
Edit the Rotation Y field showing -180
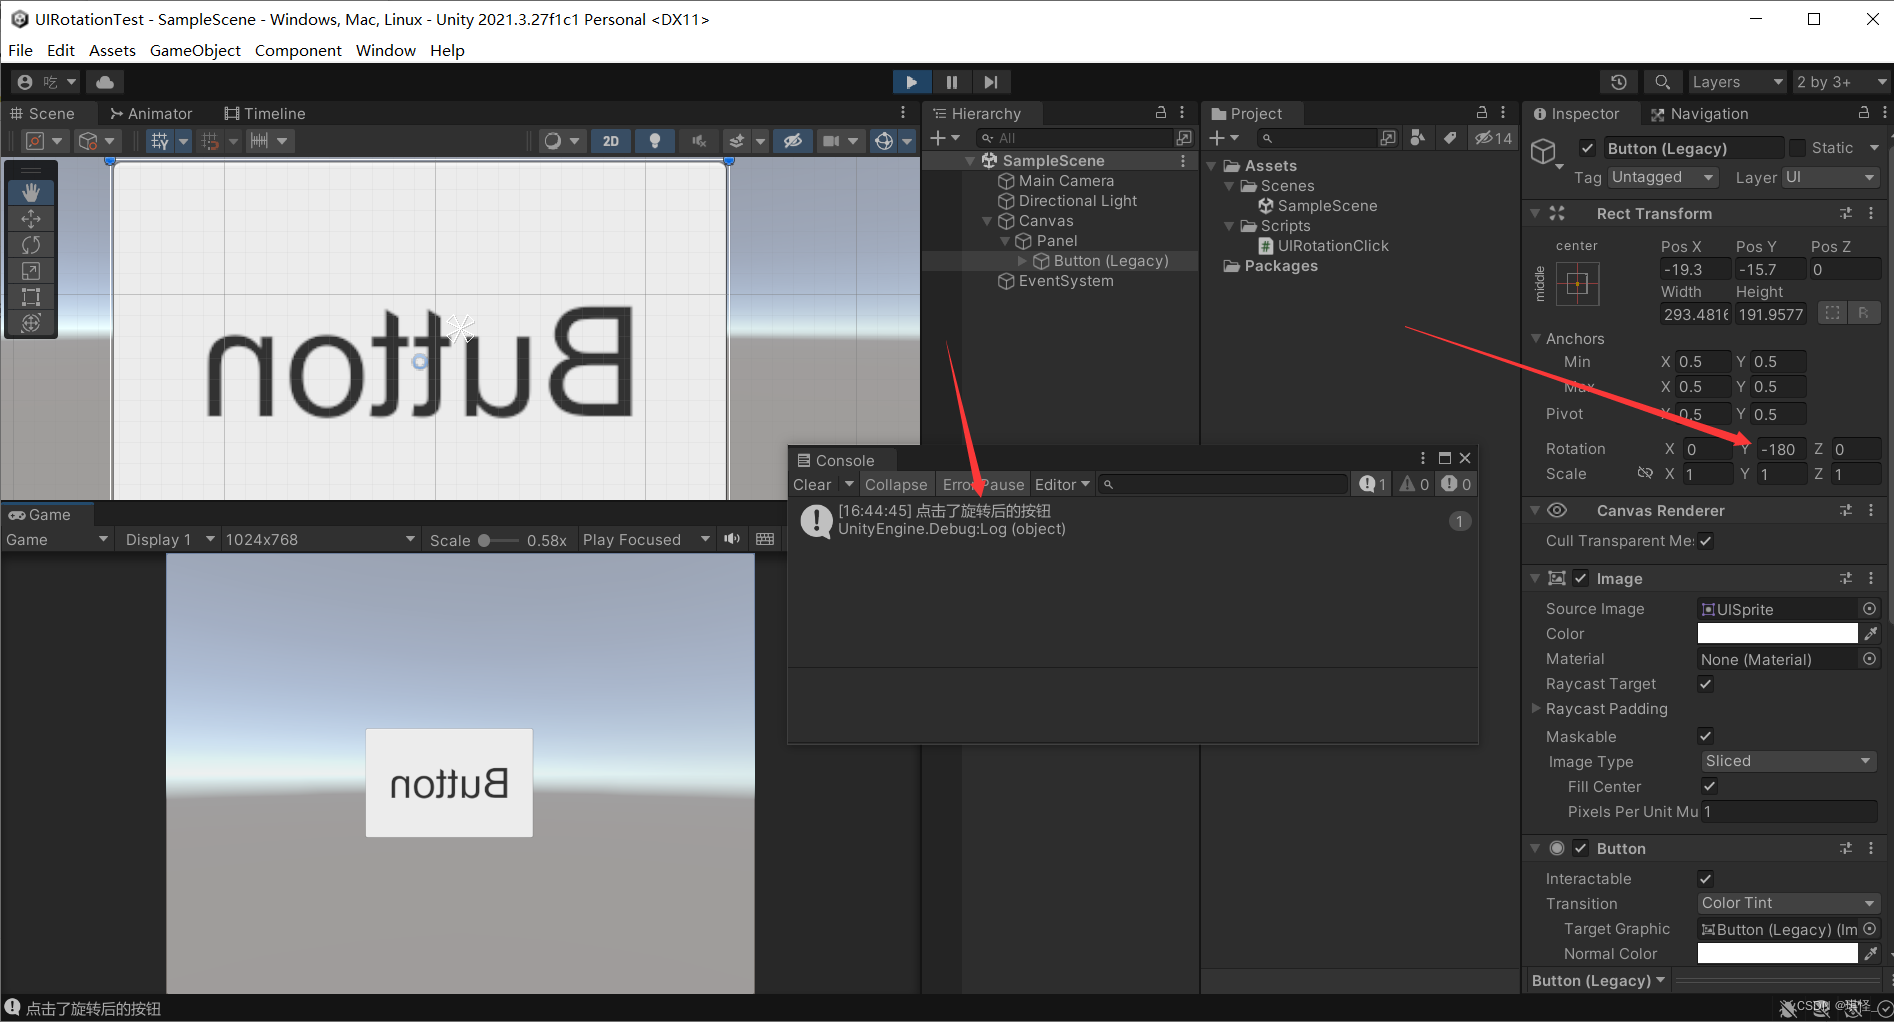[x=1780, y=449]
